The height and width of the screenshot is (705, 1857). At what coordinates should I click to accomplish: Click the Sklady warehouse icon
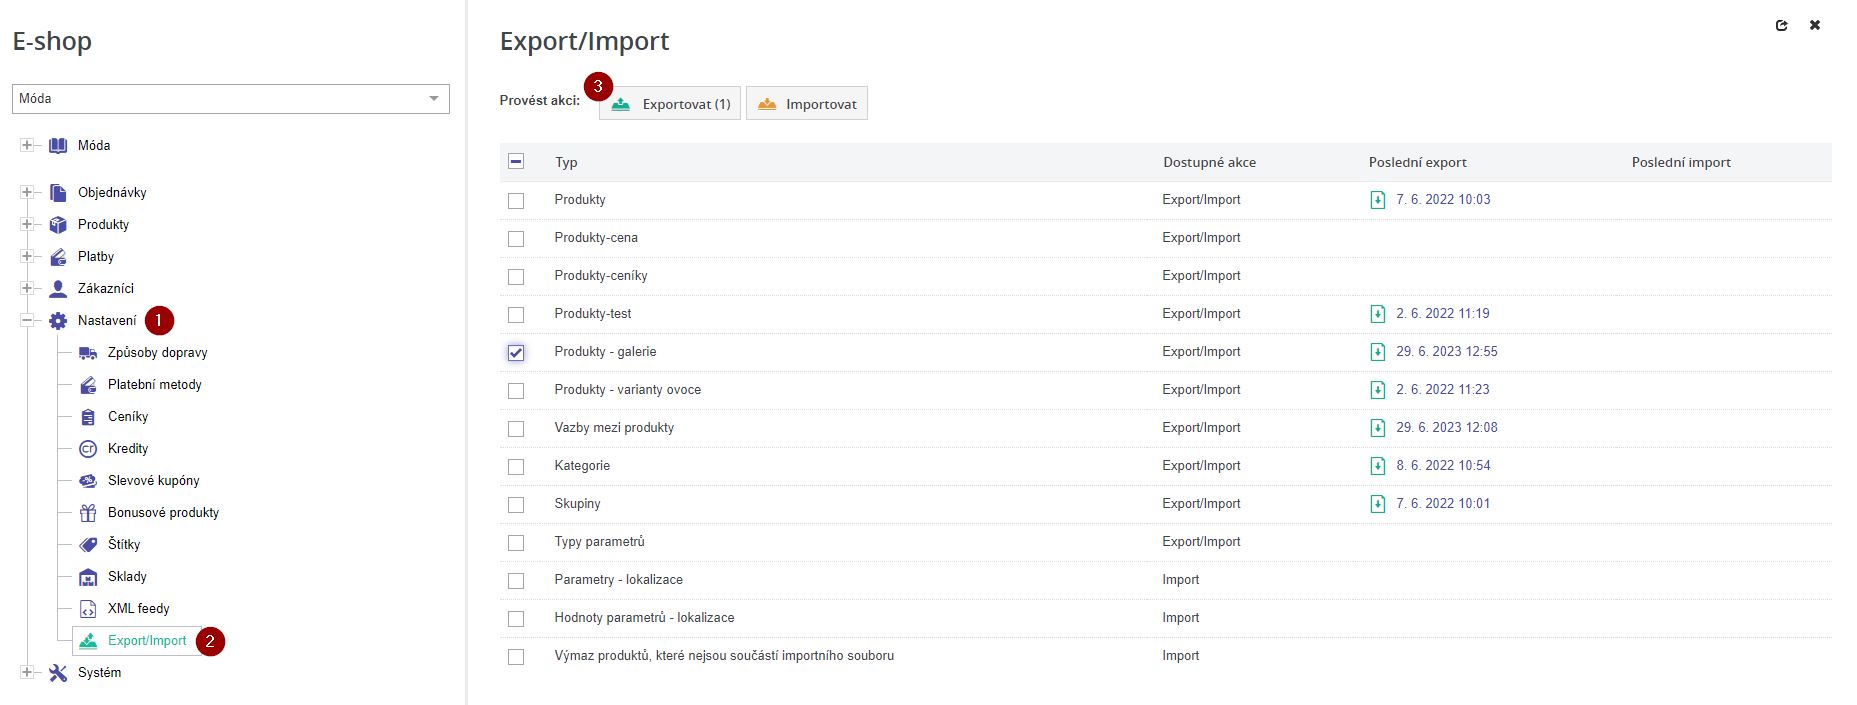[88, 576]
